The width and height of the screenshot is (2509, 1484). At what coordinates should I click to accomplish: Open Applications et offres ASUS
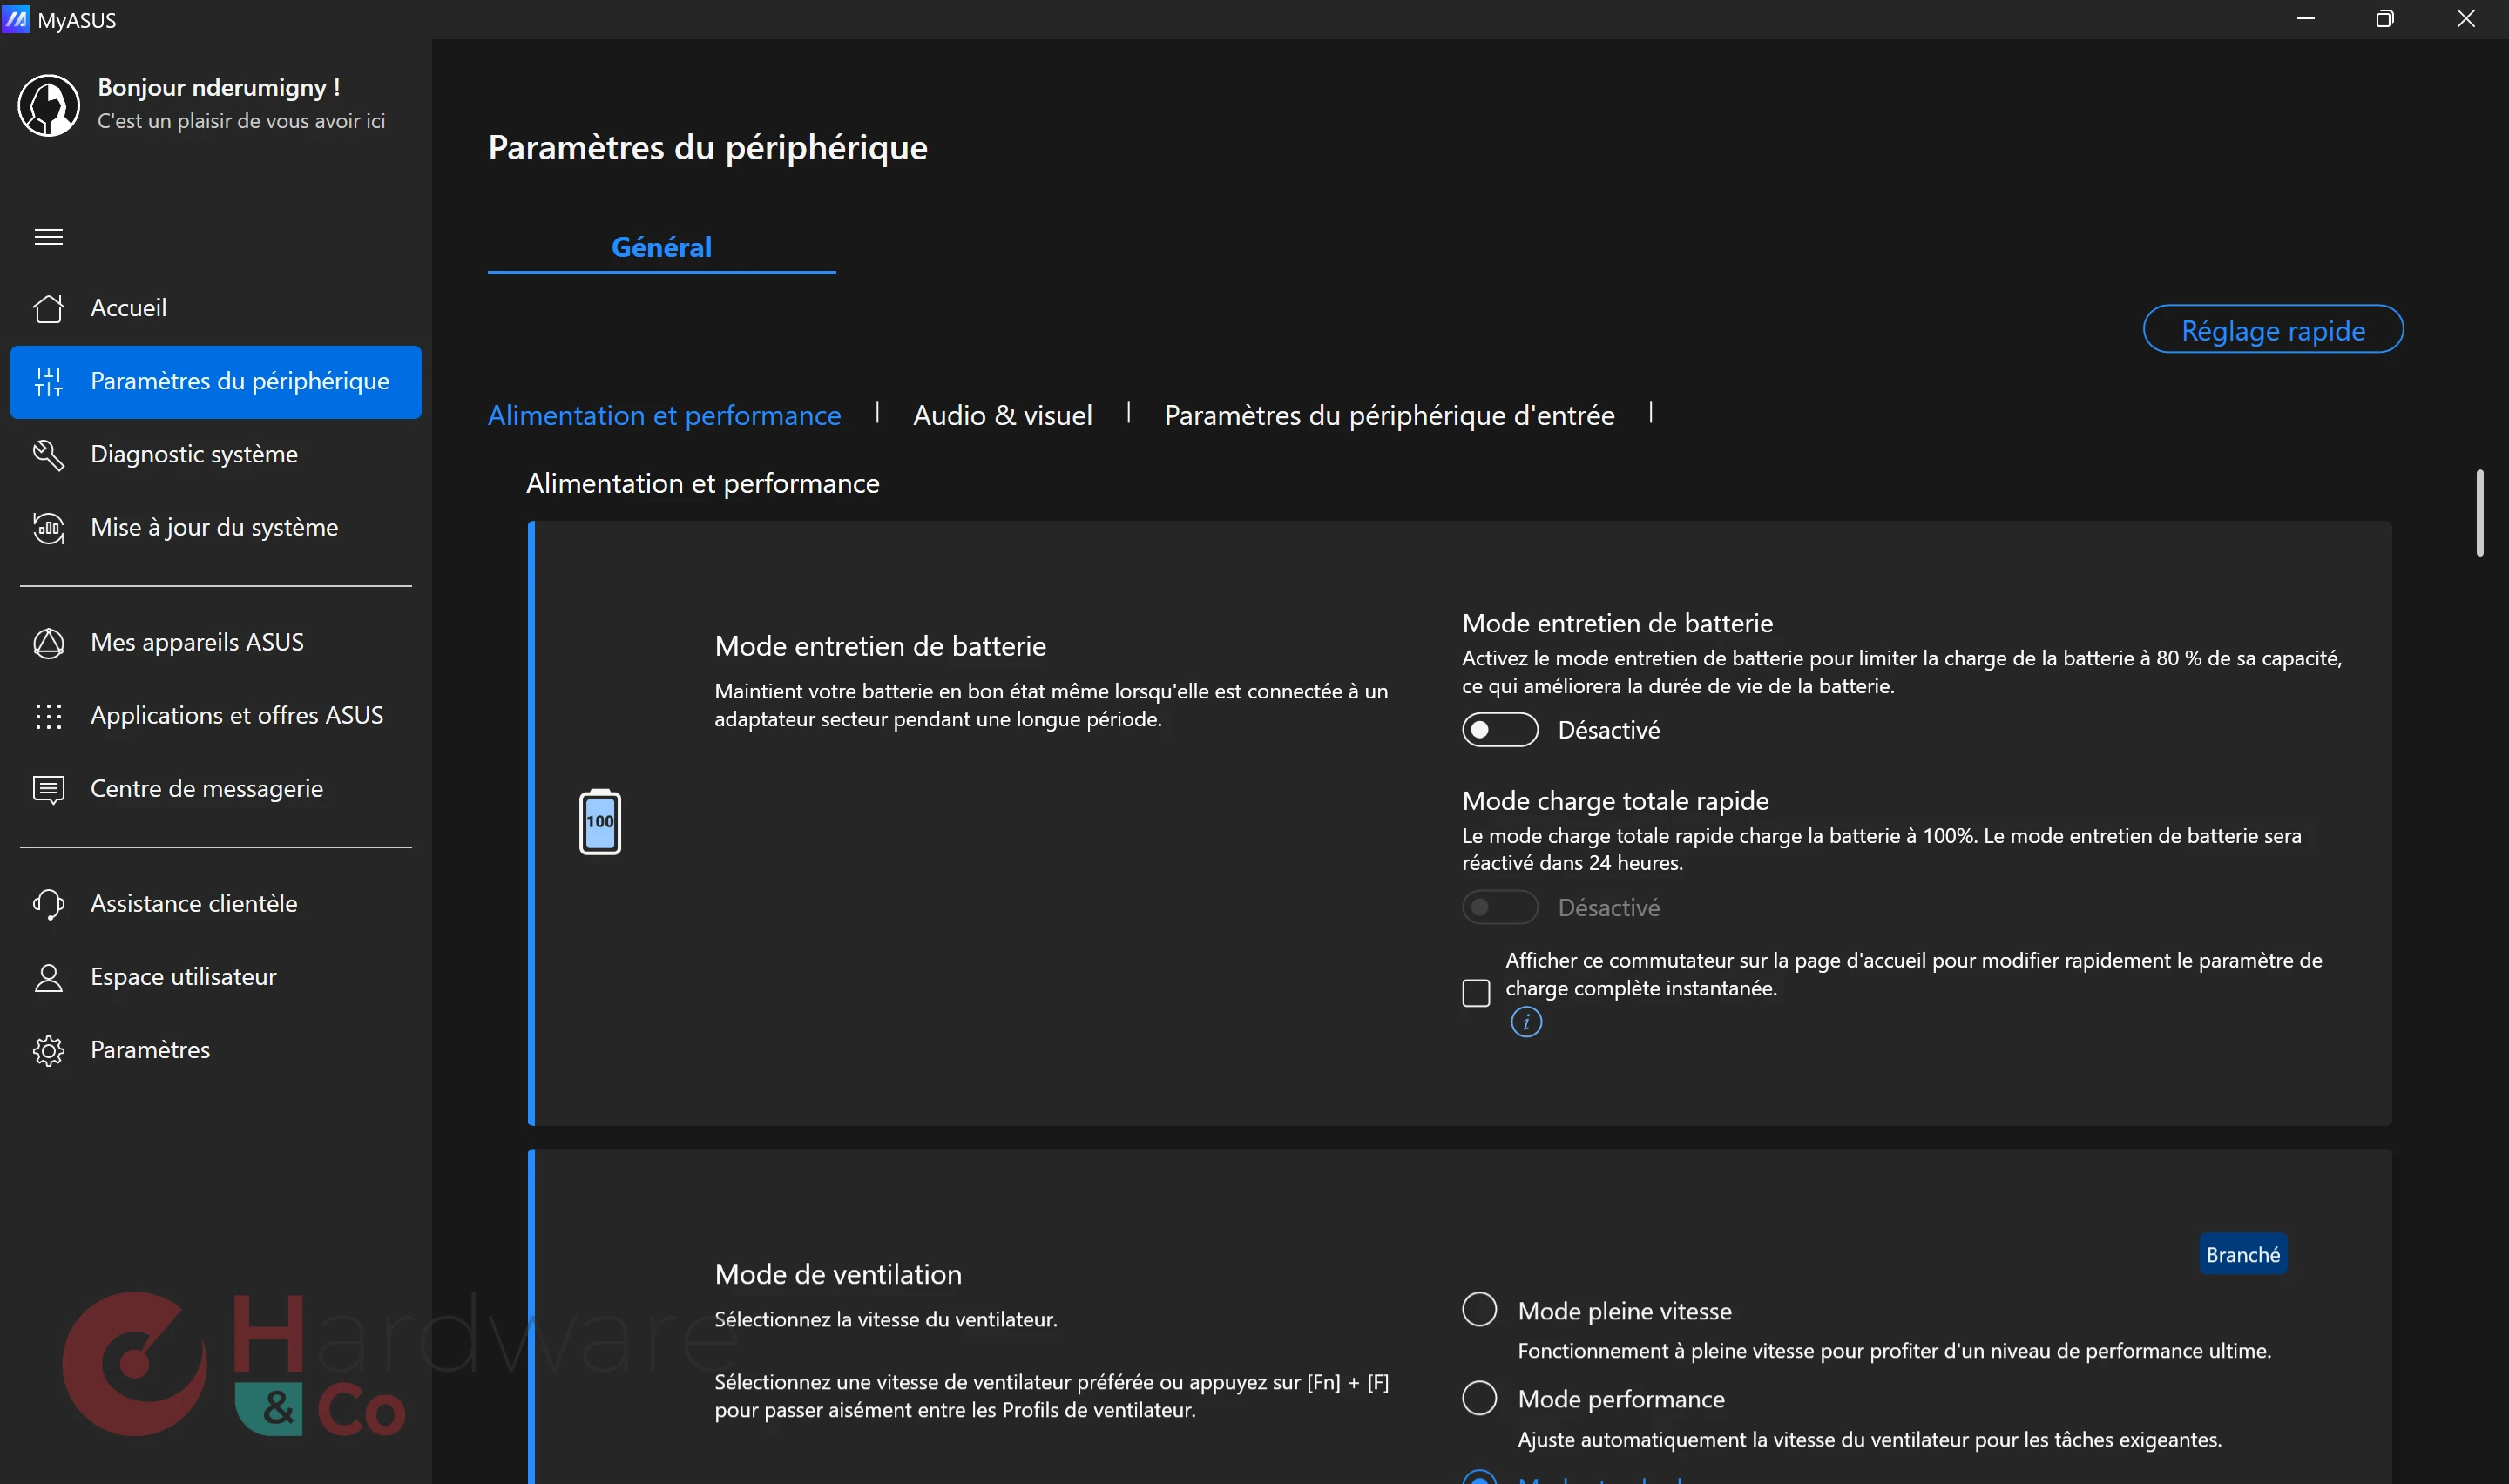(215, 716)
